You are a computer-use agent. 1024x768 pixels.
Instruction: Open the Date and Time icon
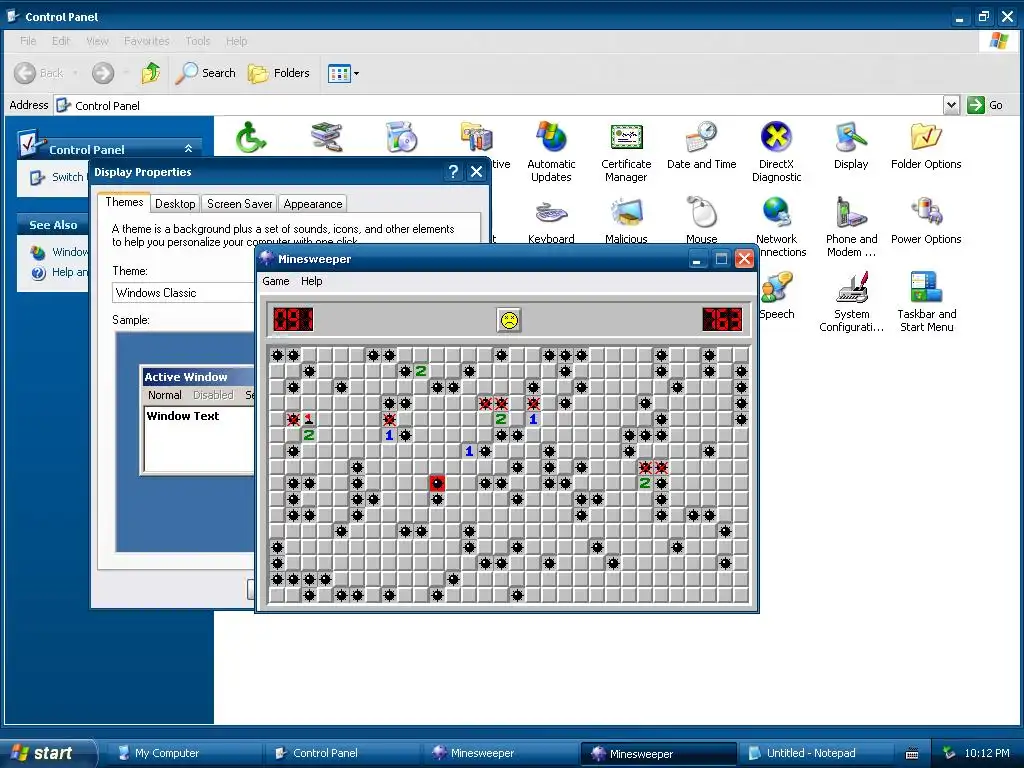pyautogui.click(x=701, y=146)
